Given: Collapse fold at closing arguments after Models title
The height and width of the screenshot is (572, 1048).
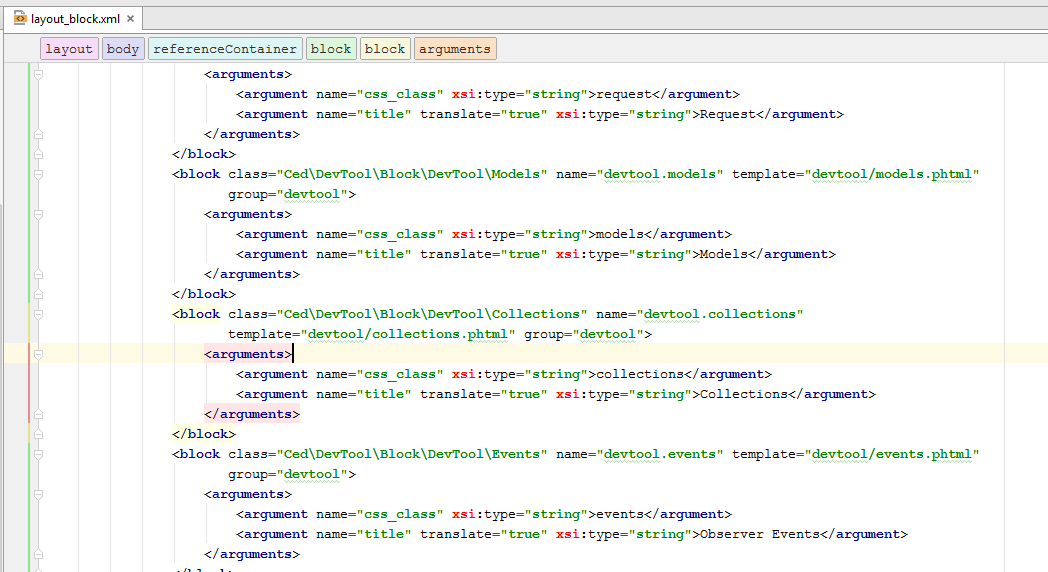Looking at the screenshot, I should pyautogui.click(x=38, y=275).
